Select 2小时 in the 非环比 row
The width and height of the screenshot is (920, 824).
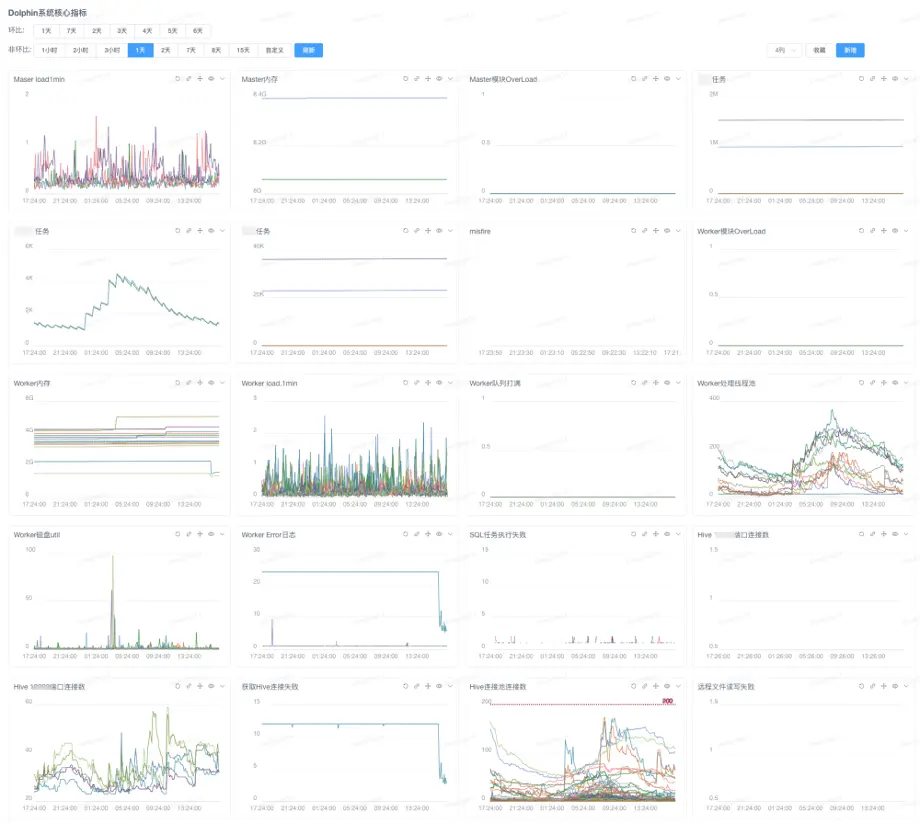click(82, 50)
